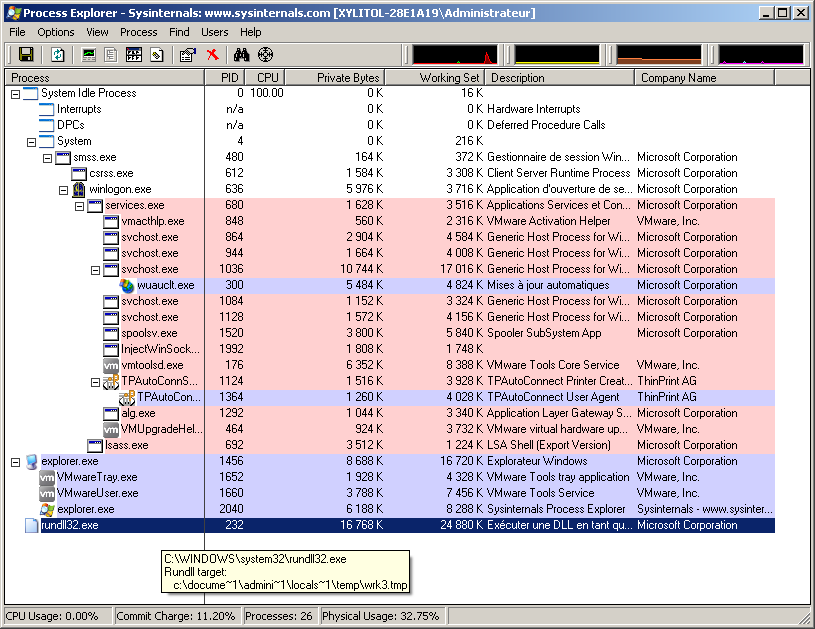The image size is (815, 629).
Task: Sort by Working Set column header
Action: coord(435,77)
